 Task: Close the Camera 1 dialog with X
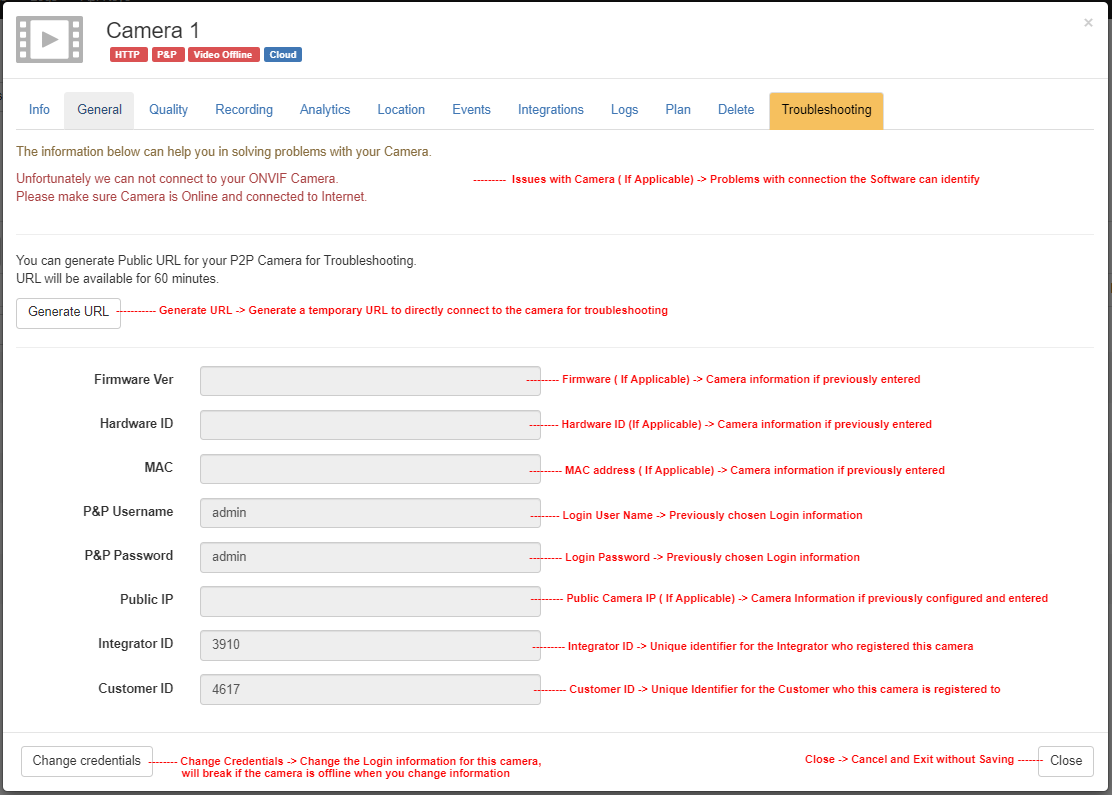point(1088,23)
